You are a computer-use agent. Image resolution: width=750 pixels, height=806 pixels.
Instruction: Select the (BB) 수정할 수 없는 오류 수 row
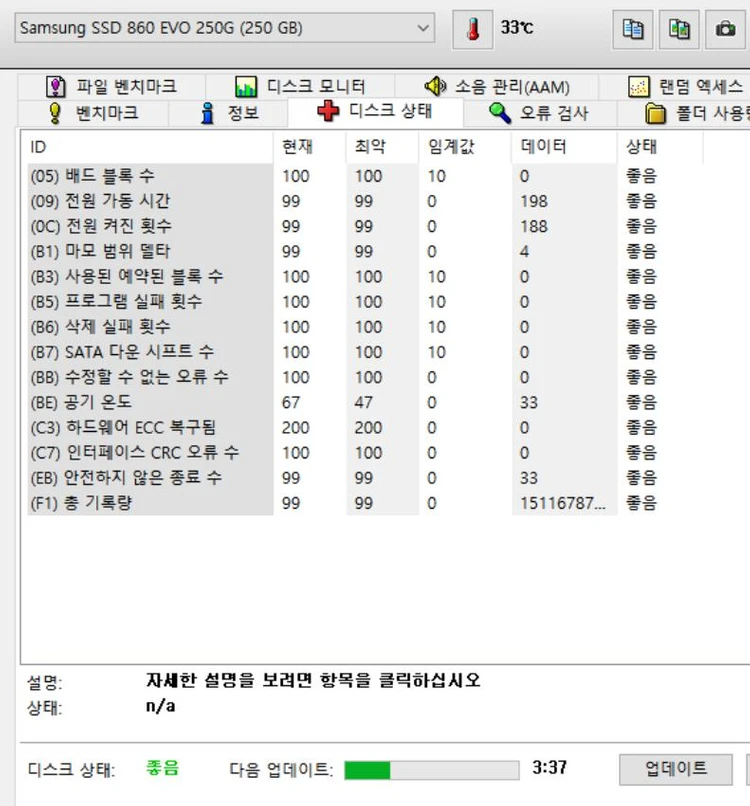pos(365,377)
